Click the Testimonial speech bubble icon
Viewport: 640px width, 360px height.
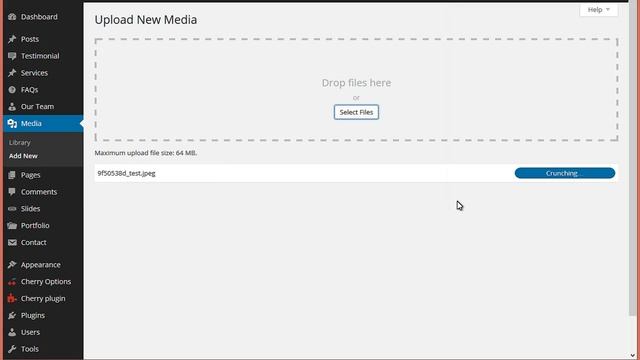(x=12, y=56)
